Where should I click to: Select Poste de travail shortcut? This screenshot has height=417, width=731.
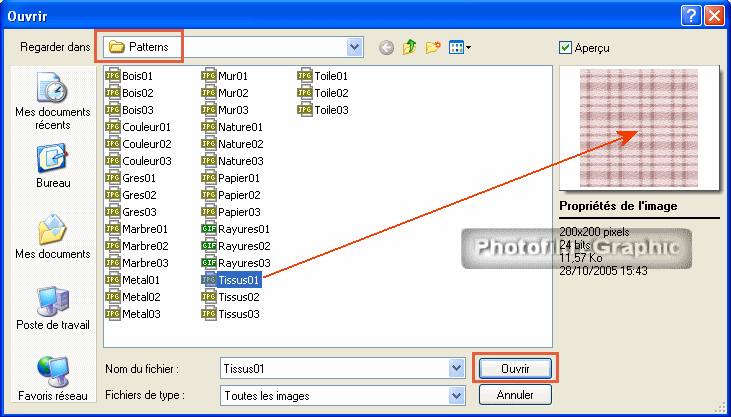click(52, 308)
